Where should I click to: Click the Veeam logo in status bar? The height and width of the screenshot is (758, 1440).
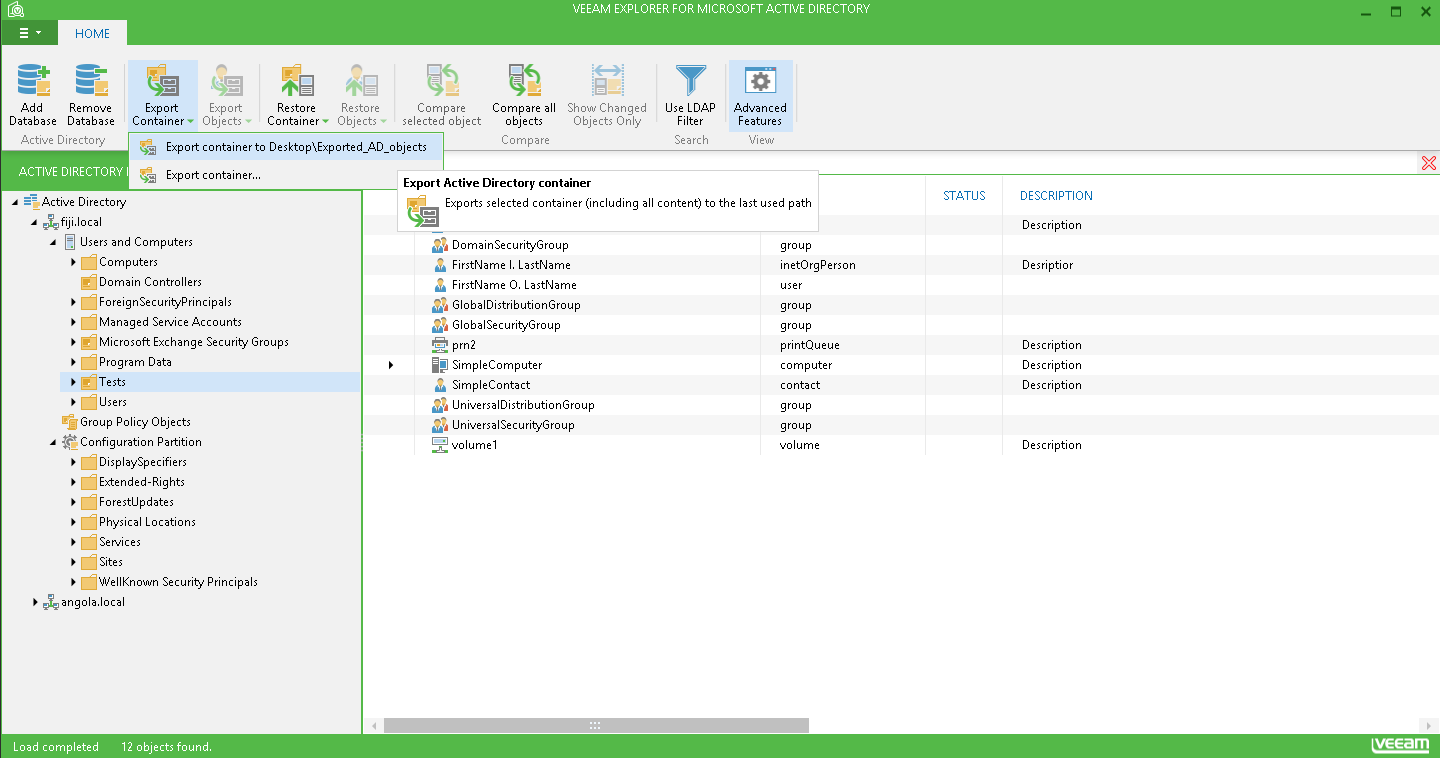coord(1399,746)
